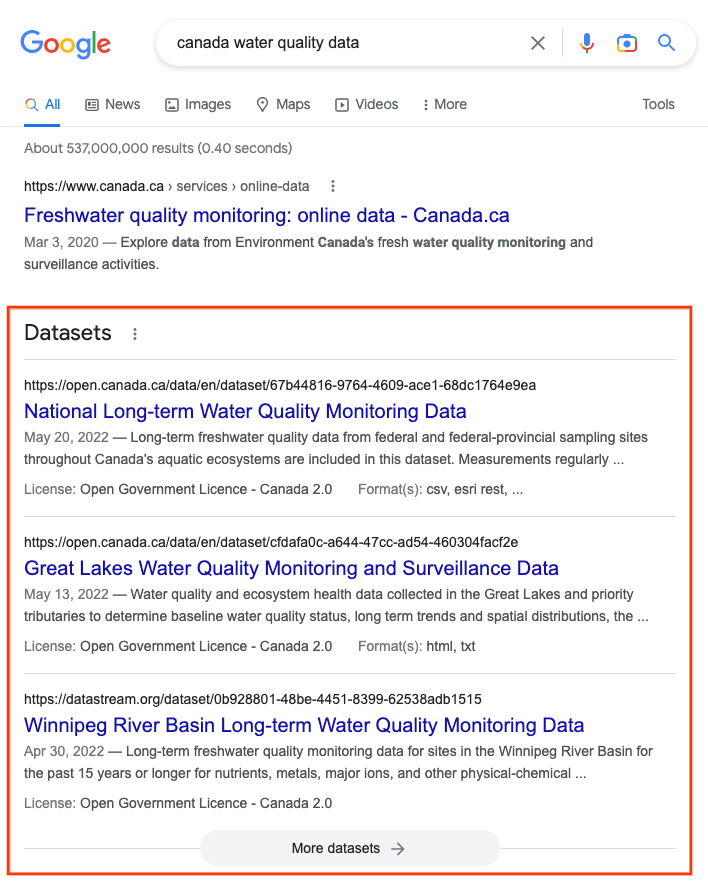Click the arrow in More datasets
The height and width of the screenshot is (881, 708).
(x=398, y=848)
